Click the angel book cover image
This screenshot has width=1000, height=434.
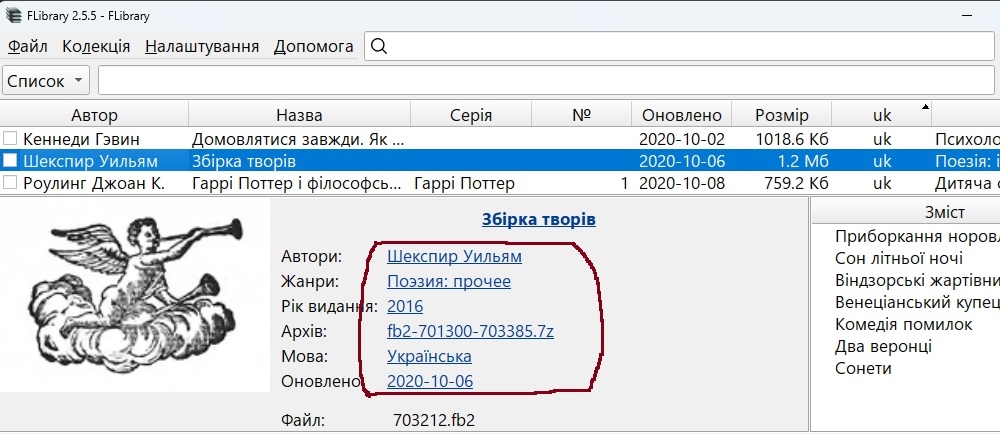(135, 295)
